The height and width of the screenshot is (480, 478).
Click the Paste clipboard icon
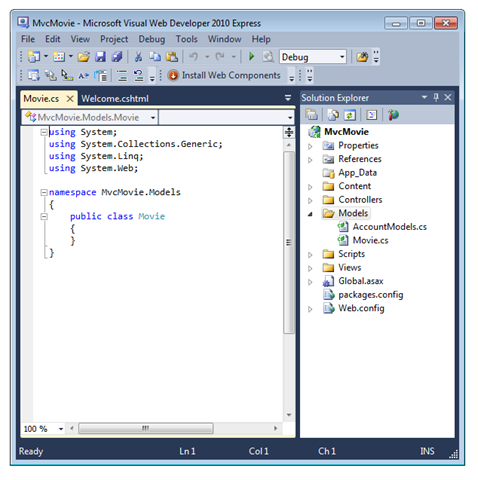point(172,57)
